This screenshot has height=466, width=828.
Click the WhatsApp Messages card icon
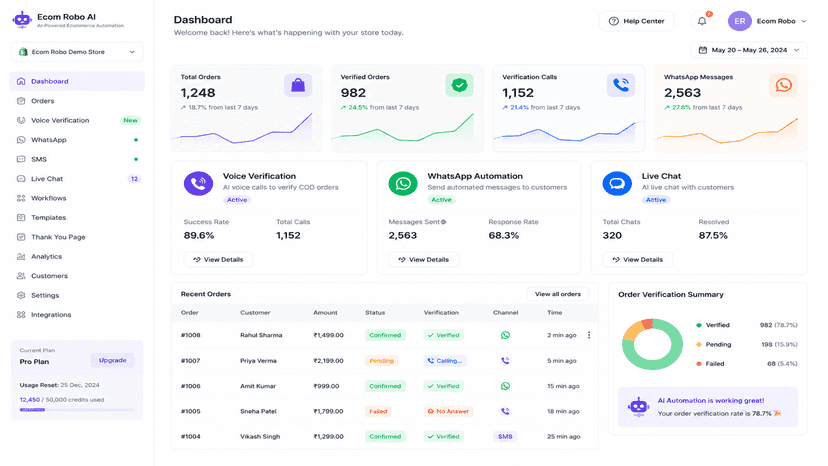coord(783,85)
